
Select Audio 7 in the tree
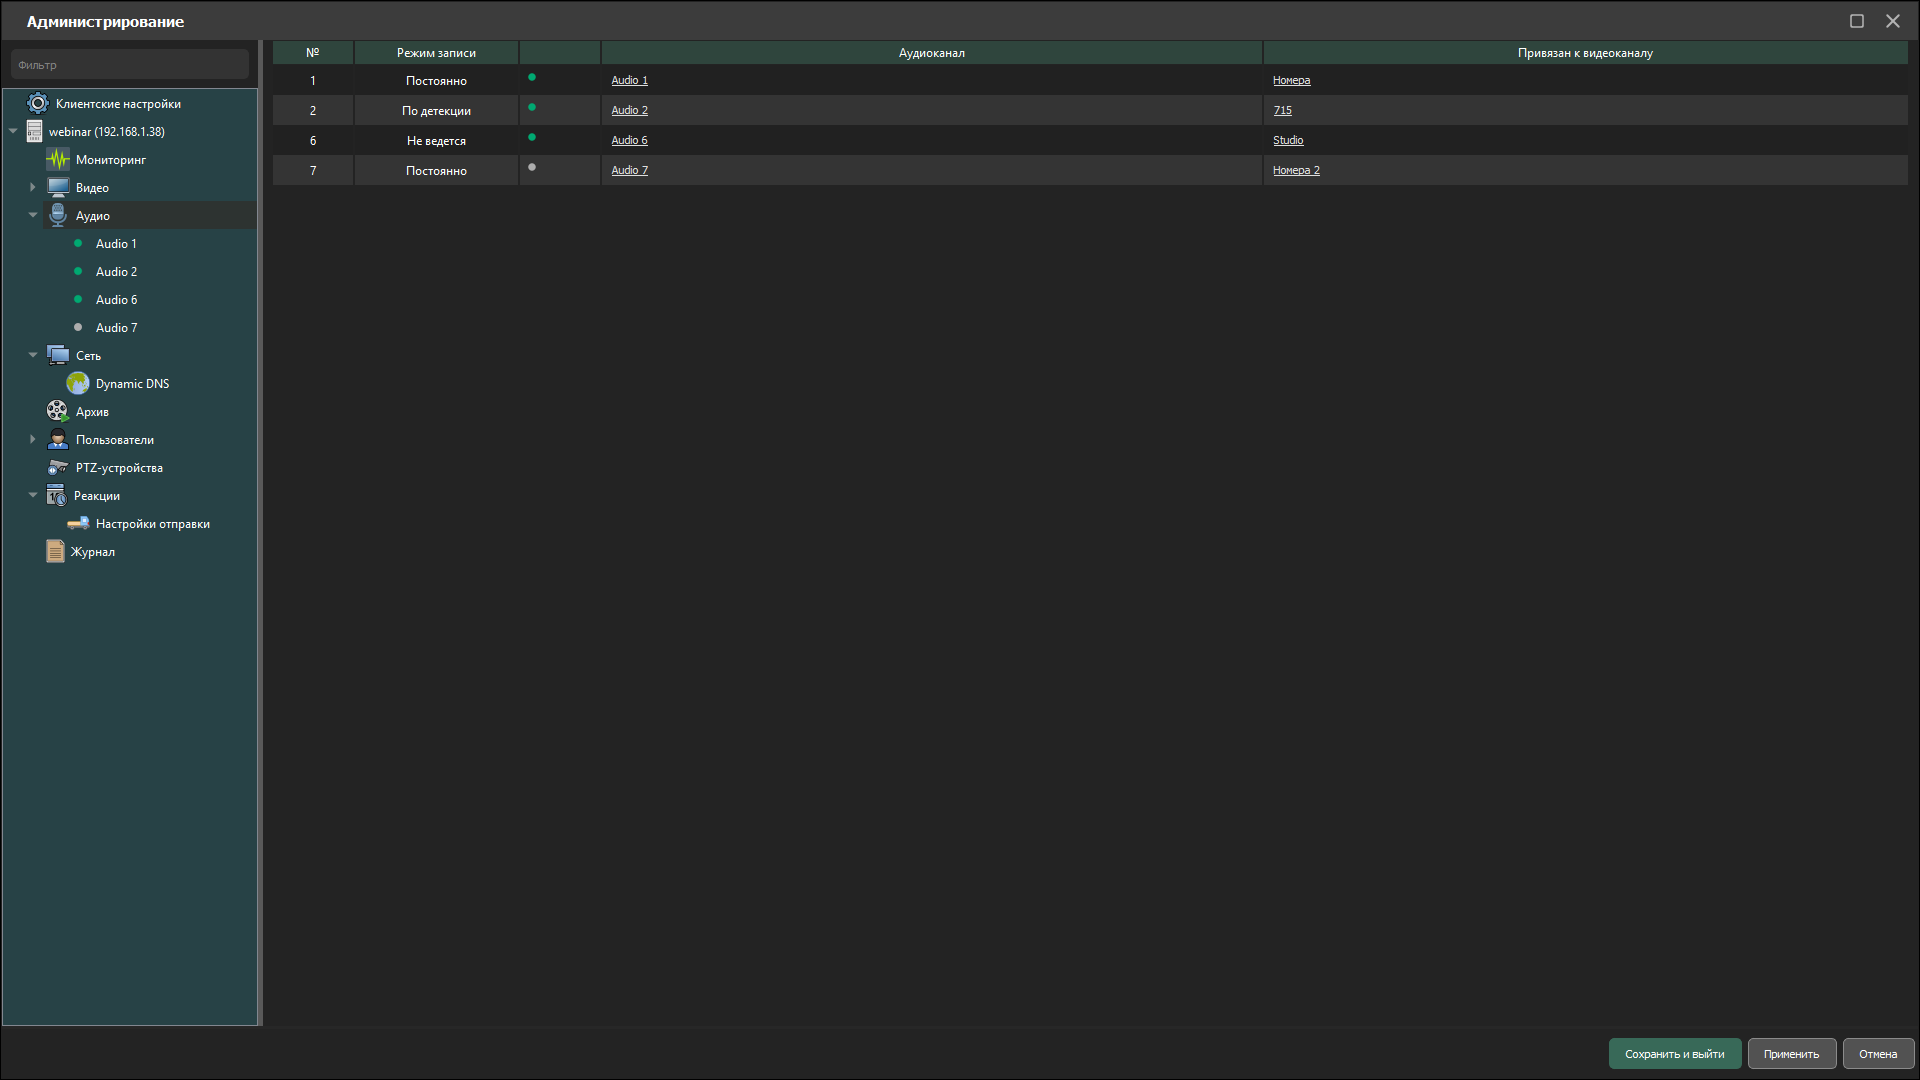click(116, 328)
